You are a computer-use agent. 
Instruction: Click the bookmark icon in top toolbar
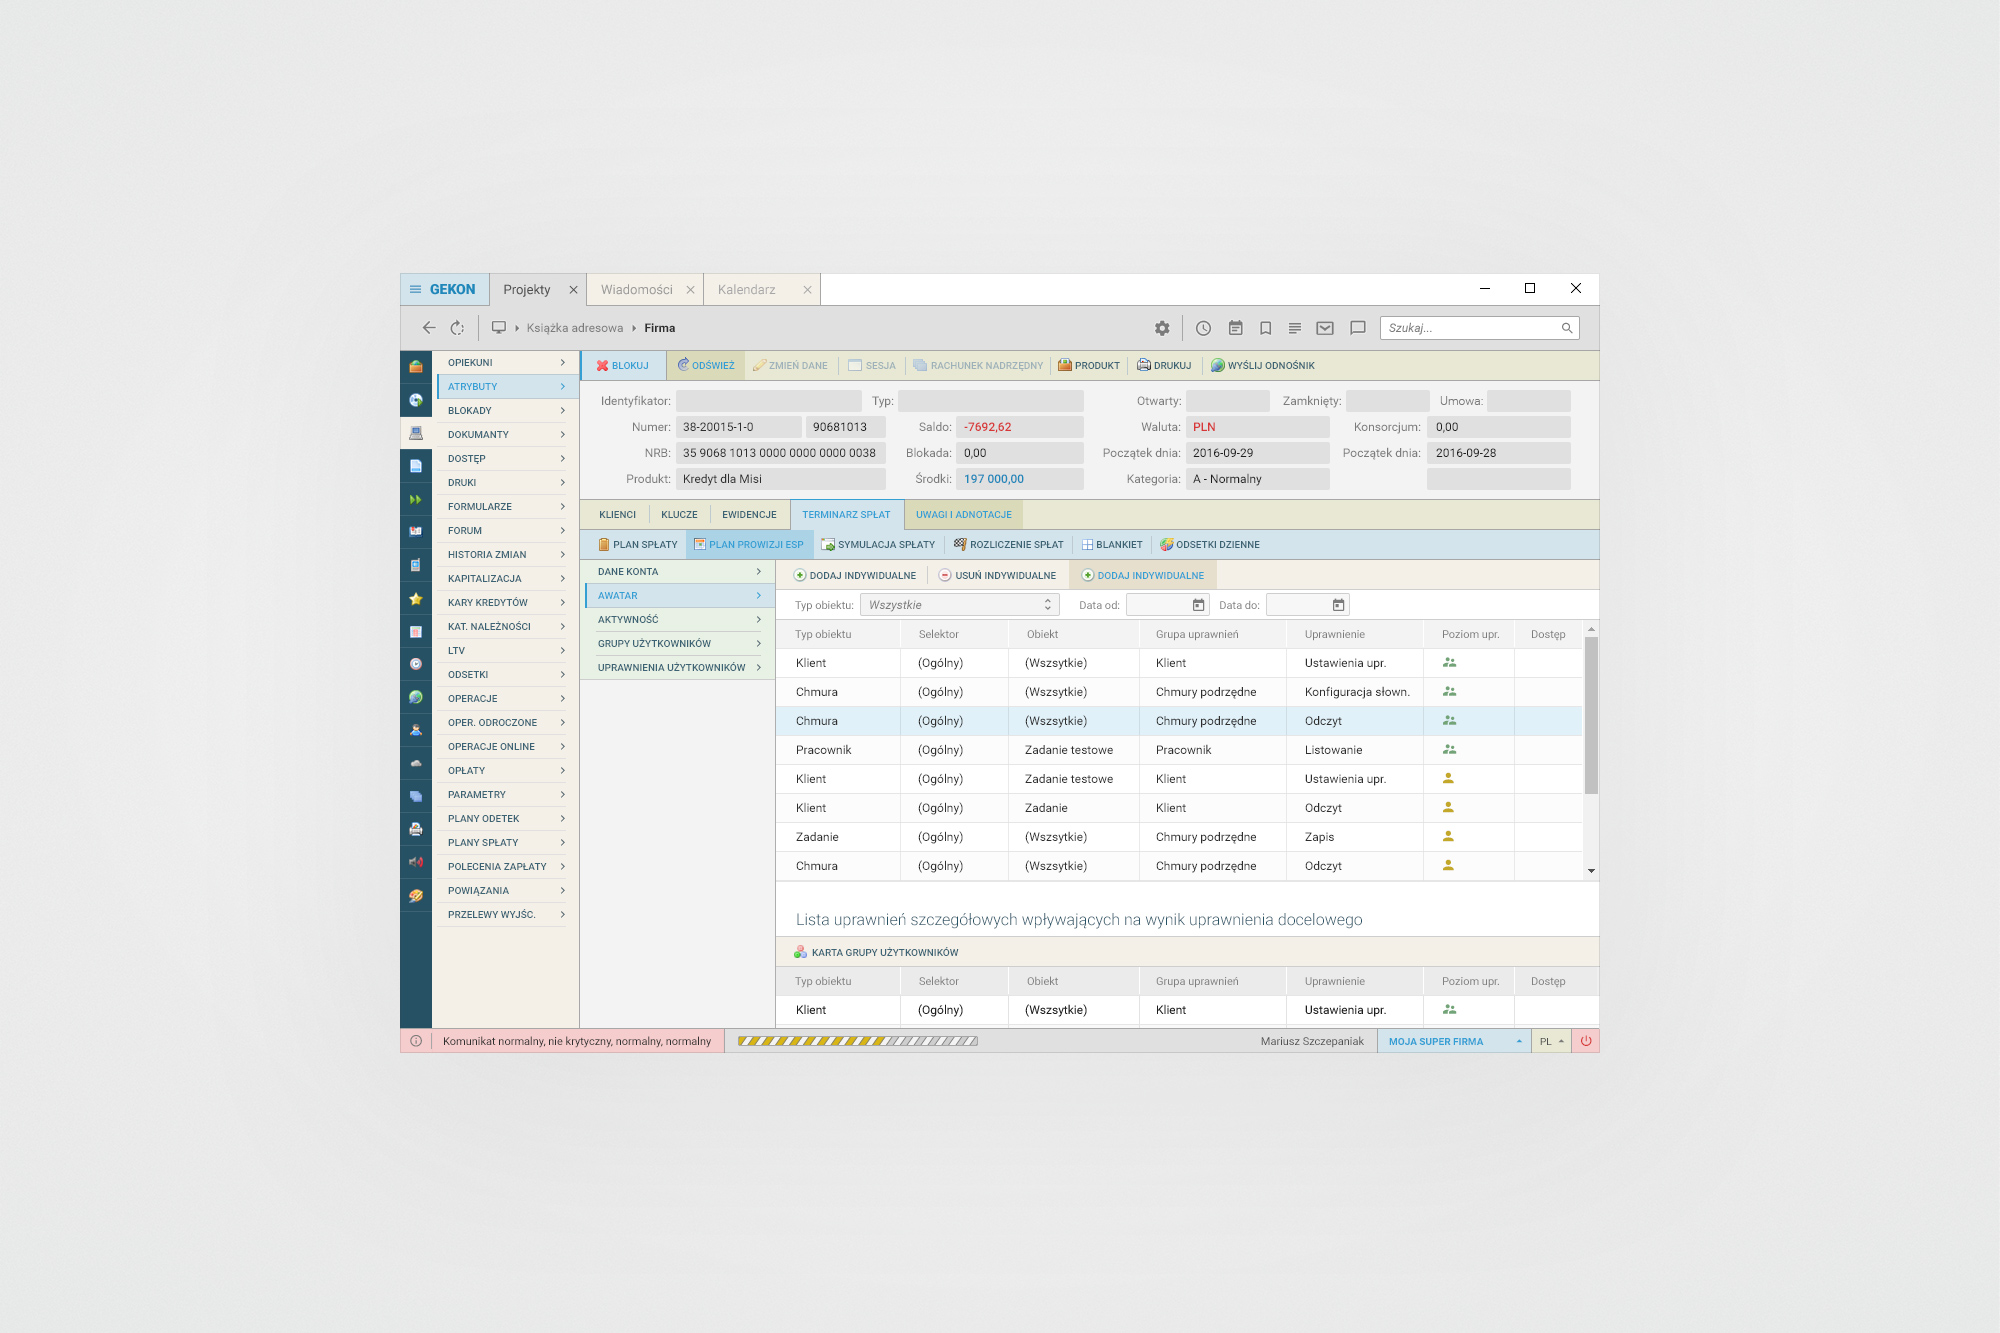tap(1265, 328)
